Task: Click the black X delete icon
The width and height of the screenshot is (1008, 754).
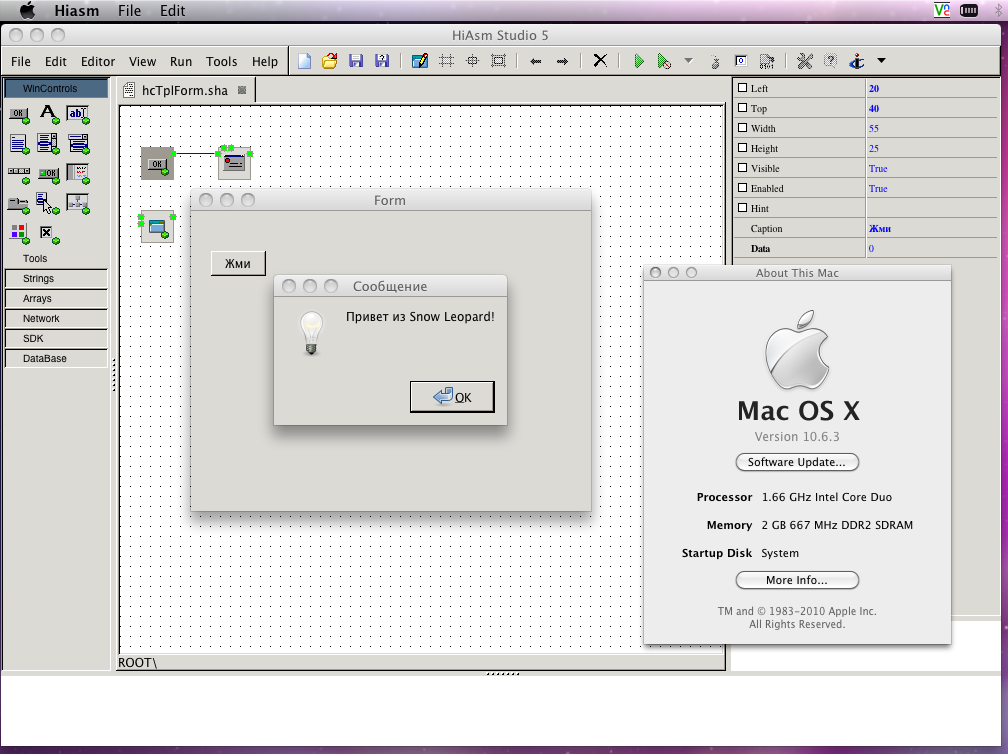Action: (x=600, y=61)
